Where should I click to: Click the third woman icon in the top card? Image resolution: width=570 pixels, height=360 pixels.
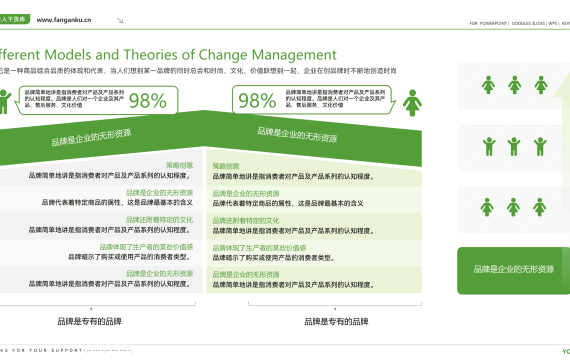click(541, 85)
